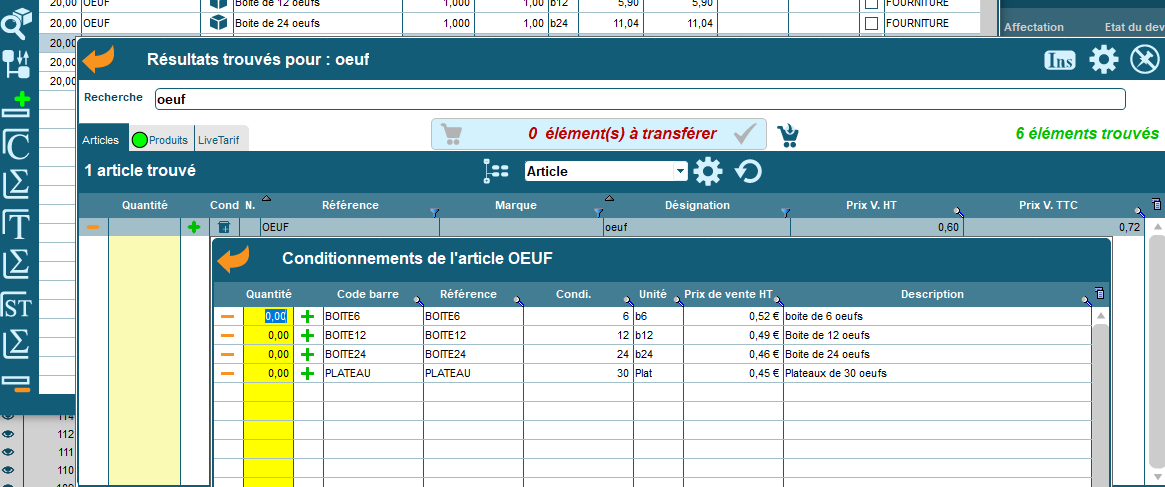Click green plus for BOITE12 row

click(307, 335)
